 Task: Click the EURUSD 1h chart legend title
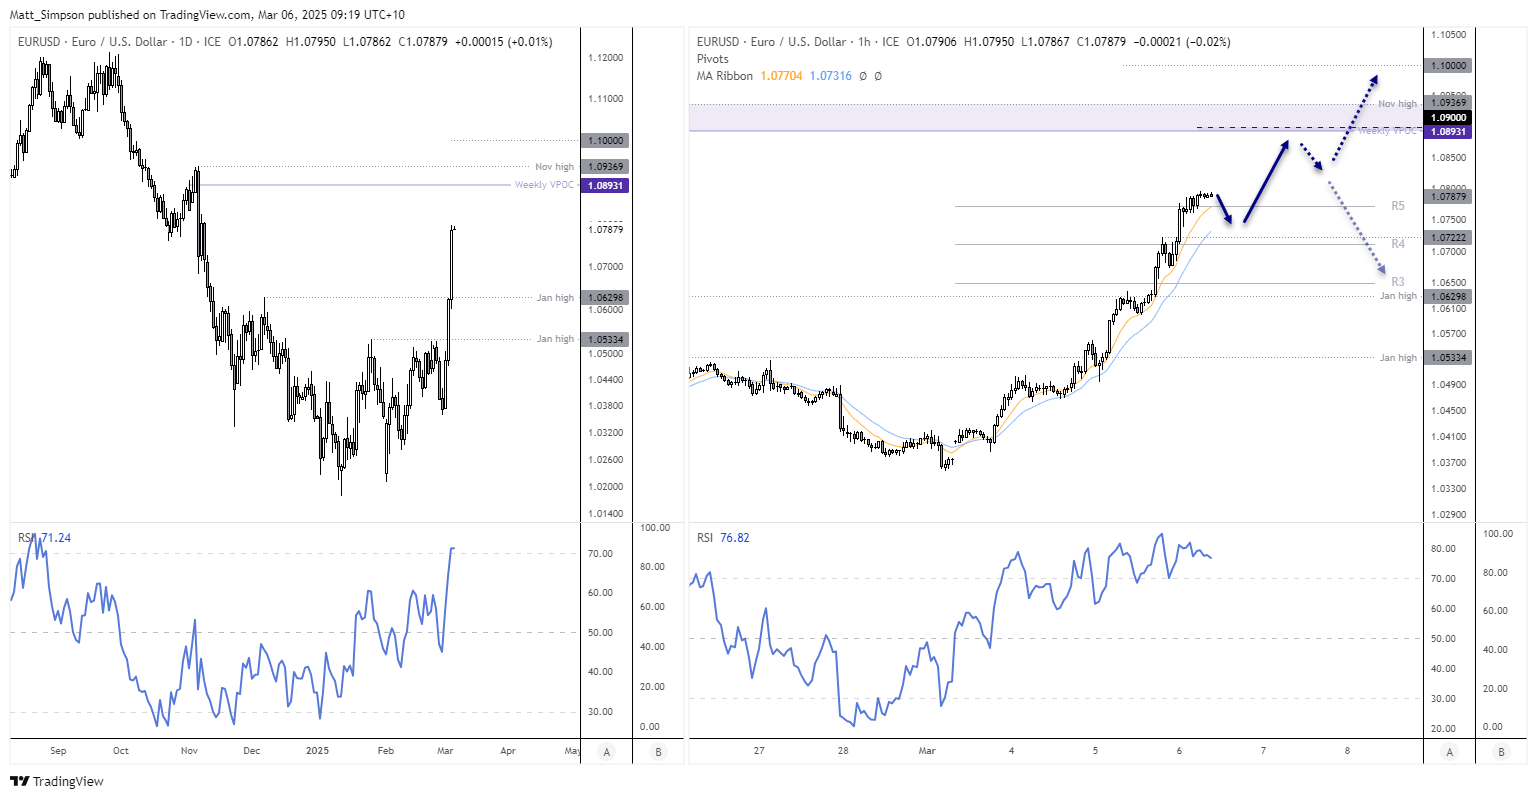(x=716, y=42)
